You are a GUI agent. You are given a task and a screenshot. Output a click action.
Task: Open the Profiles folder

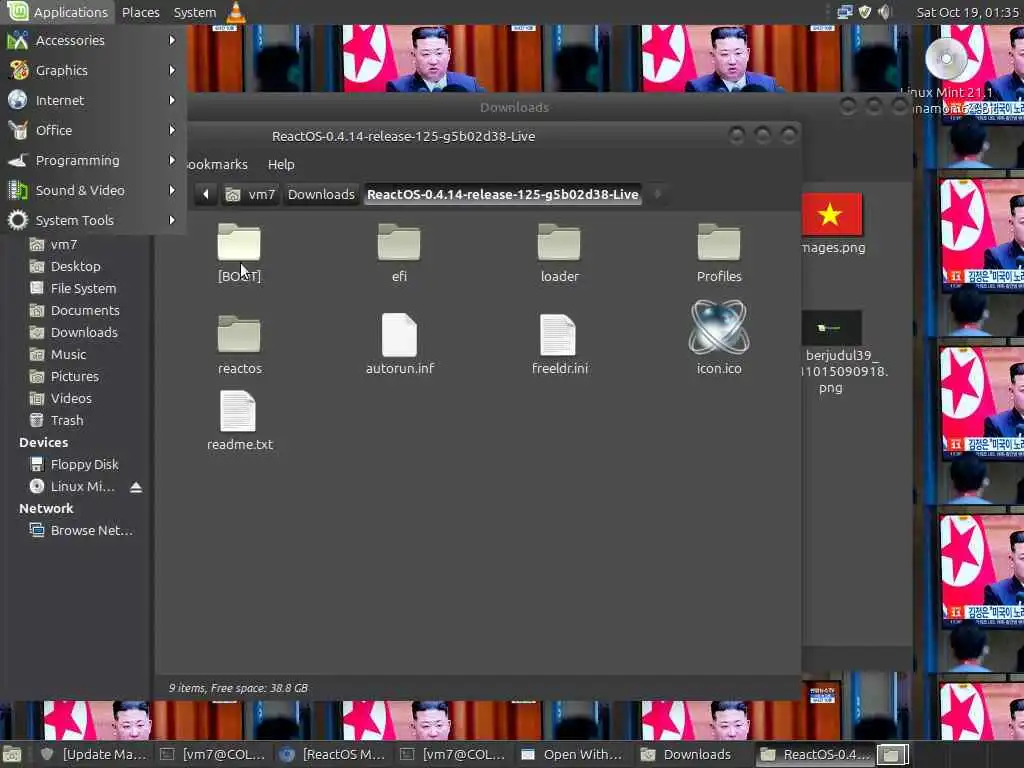[719, 252]
